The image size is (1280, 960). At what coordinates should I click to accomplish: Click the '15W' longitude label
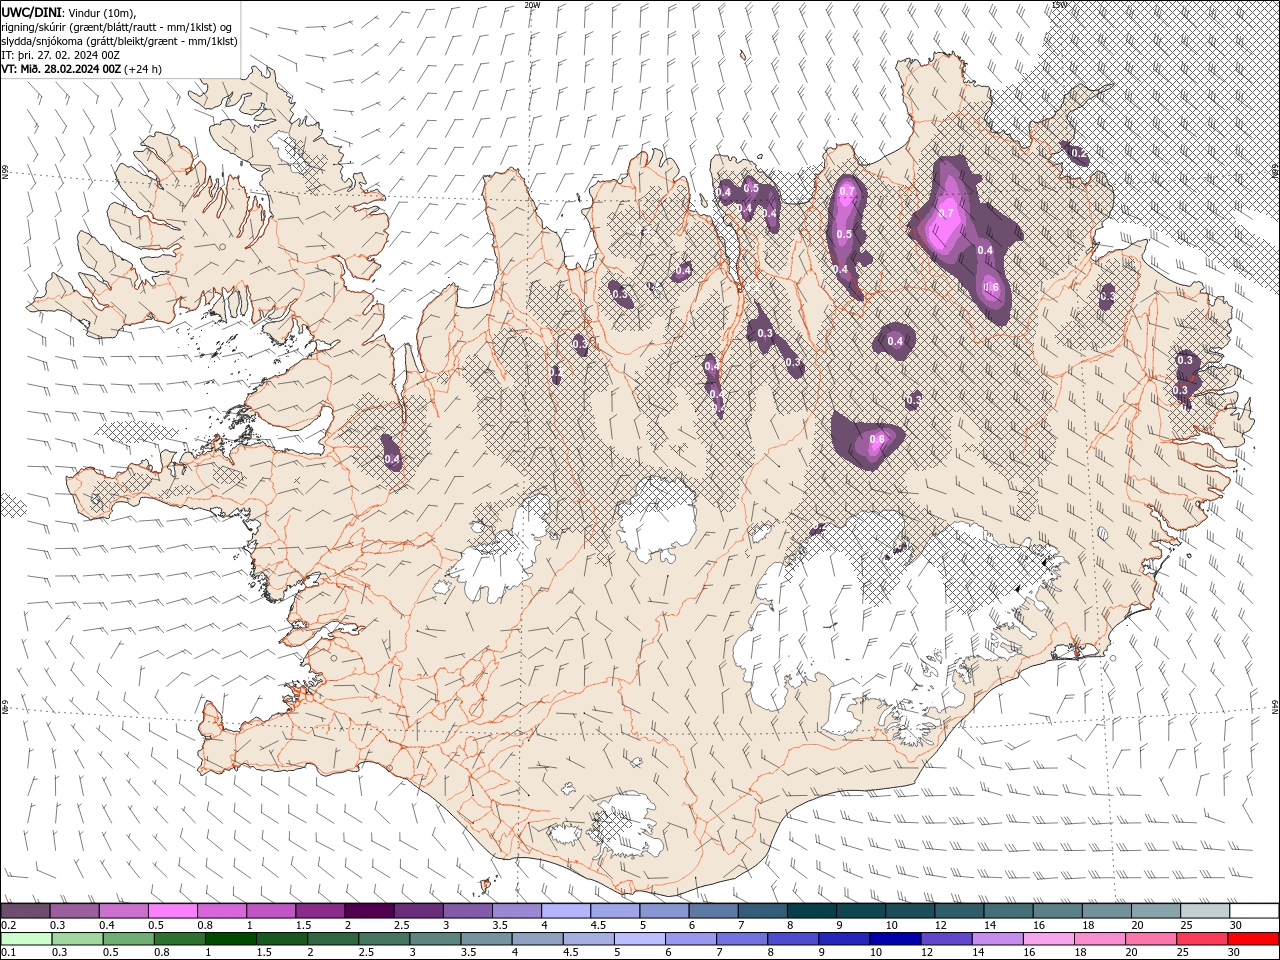[1059, 5]
